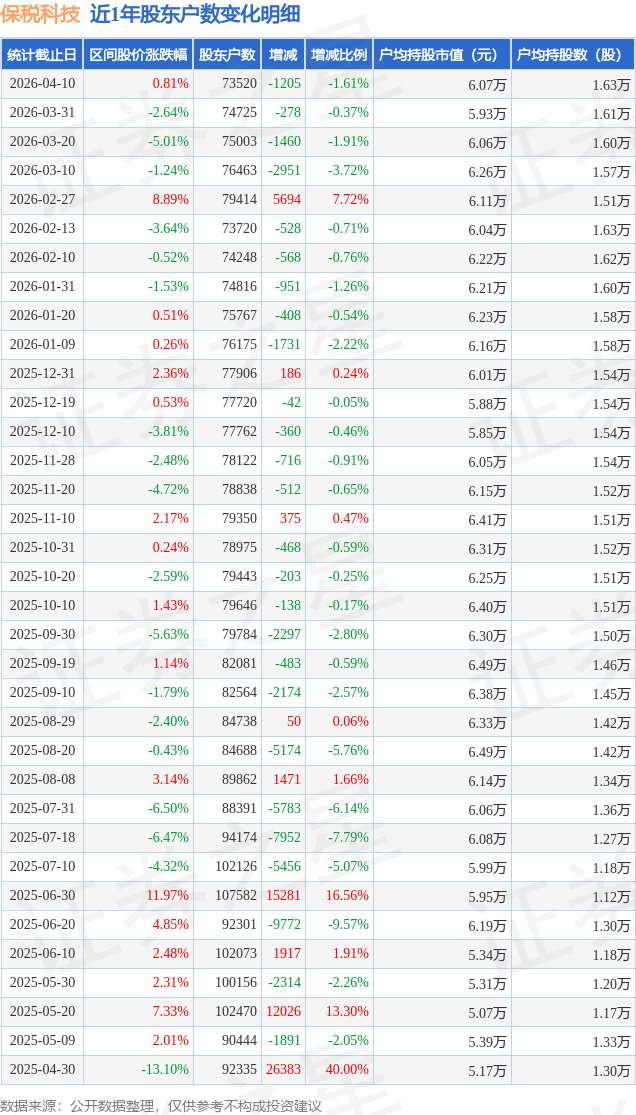
Task: Click the -13.10% price change value
Action: [x=166, y=1070]
